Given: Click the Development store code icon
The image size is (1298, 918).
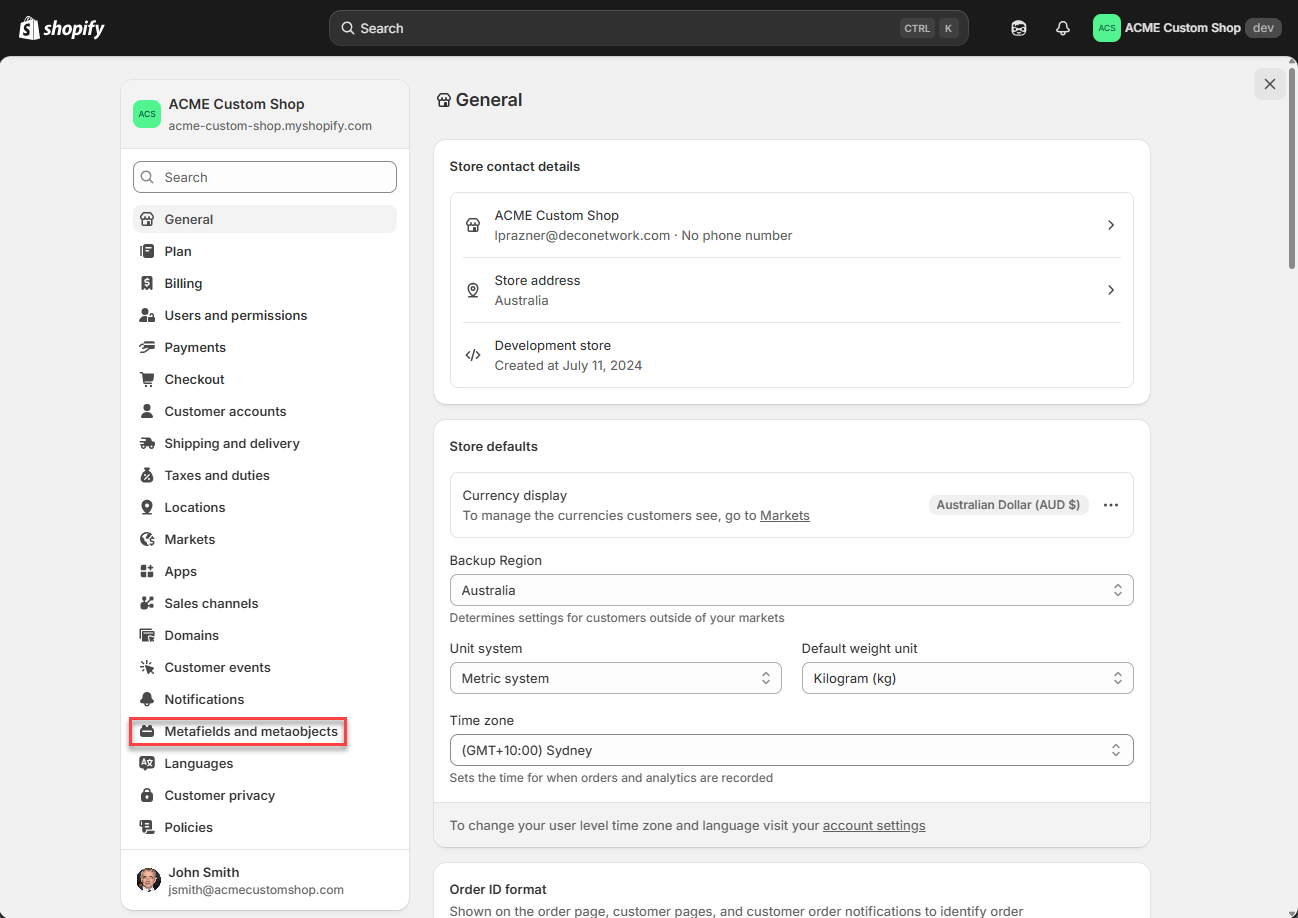Looking at the screenshot, I should (473, 355).
